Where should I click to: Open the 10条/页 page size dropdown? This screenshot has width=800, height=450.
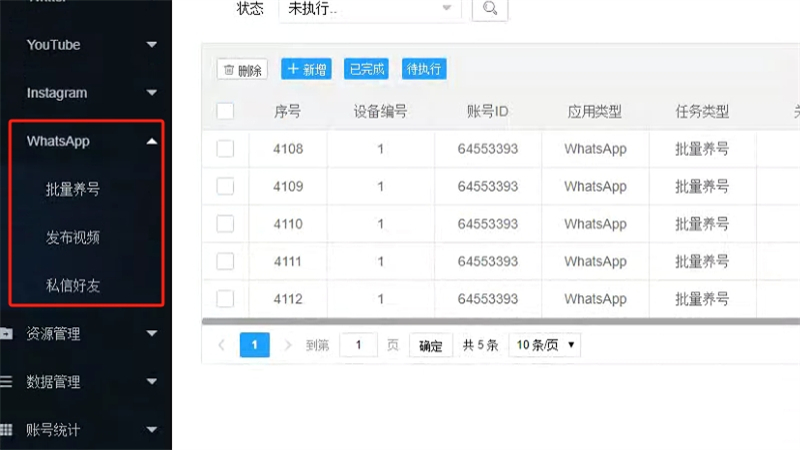(x=544, y=346)
